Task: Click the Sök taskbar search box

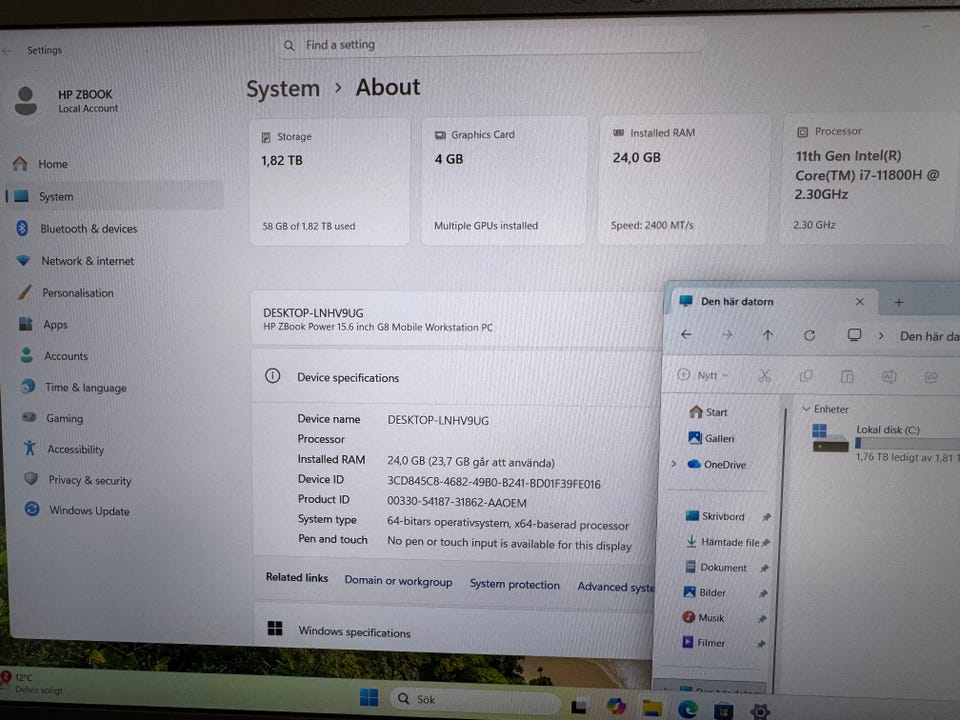Action: [475, 699]
